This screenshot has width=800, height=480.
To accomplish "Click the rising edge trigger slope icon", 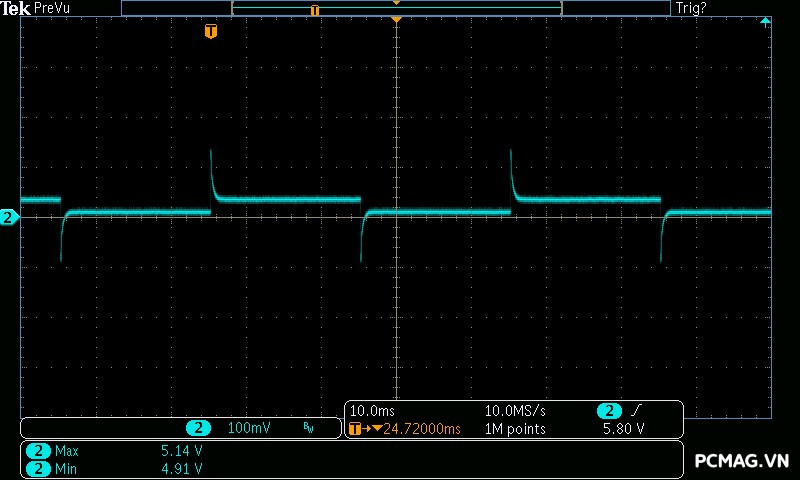I will 637,411.
